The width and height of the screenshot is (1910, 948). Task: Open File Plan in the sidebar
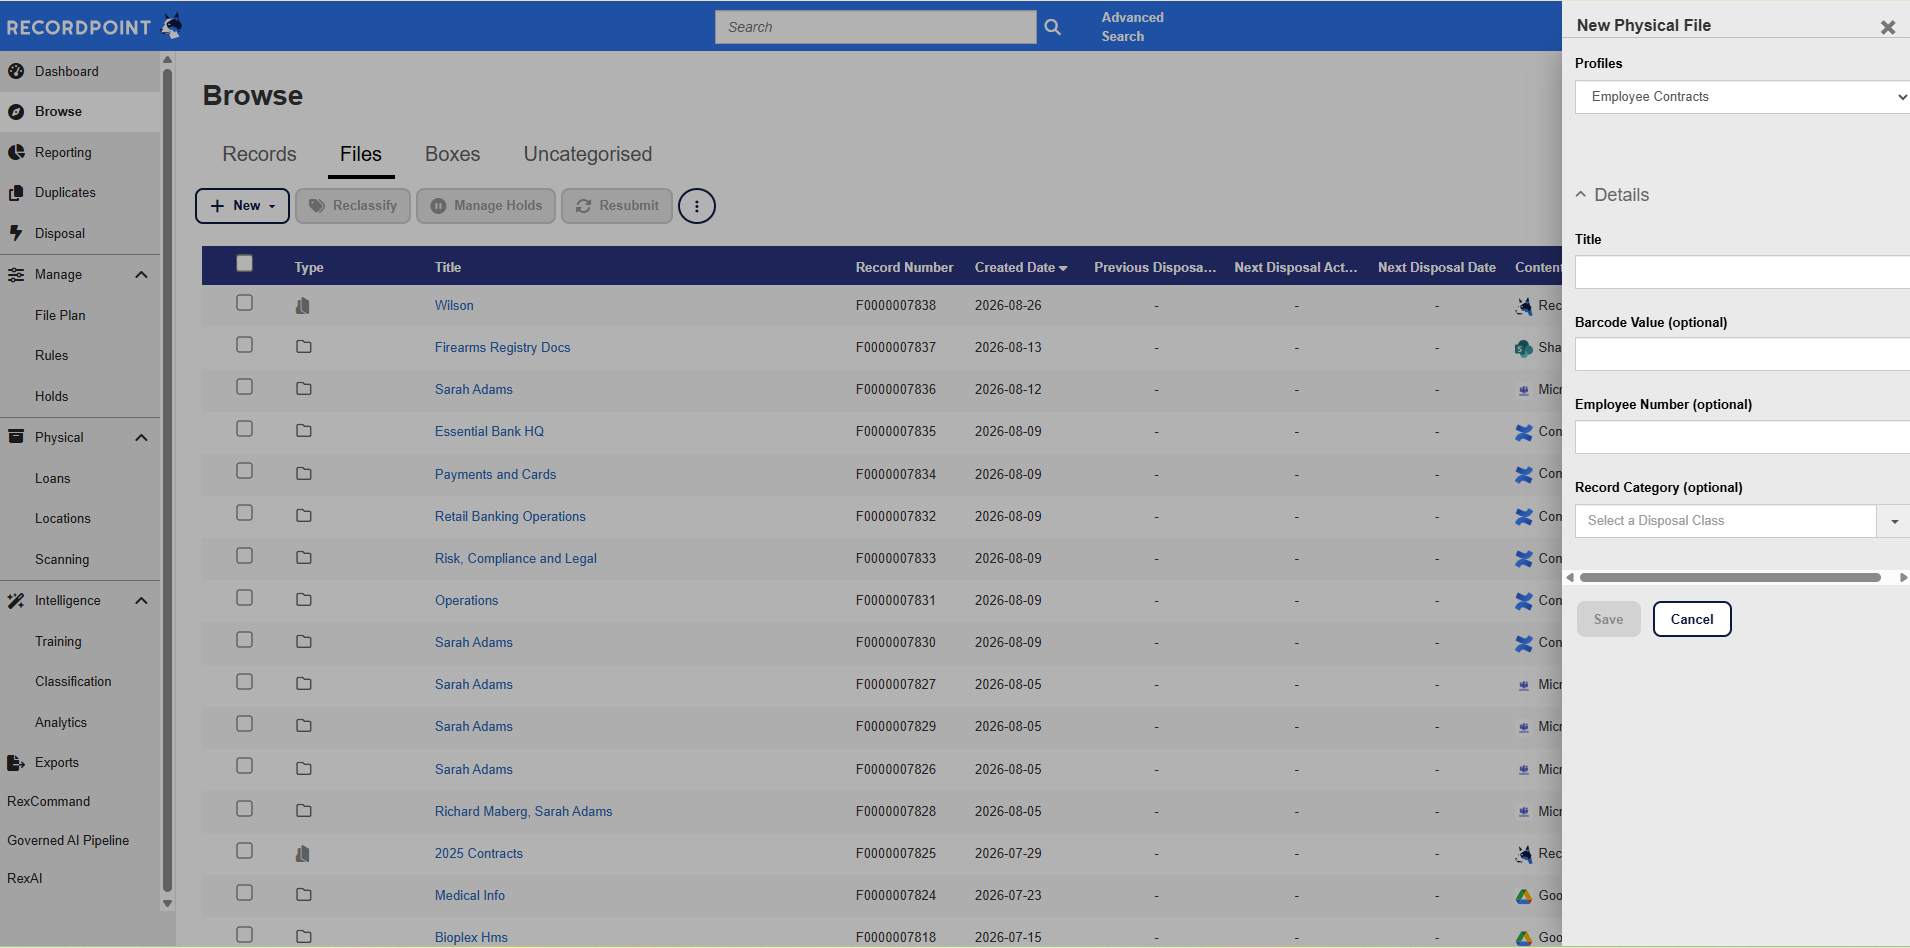(x=60, y=315)
